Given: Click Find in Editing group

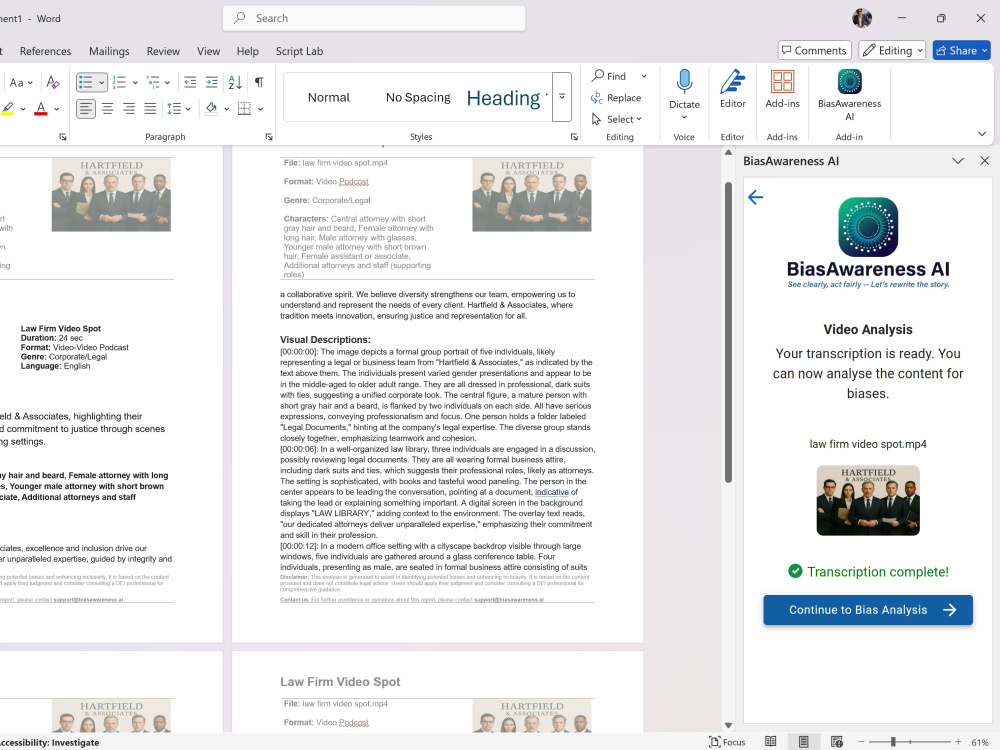Looking at the screenshot, I should (610, 76).
